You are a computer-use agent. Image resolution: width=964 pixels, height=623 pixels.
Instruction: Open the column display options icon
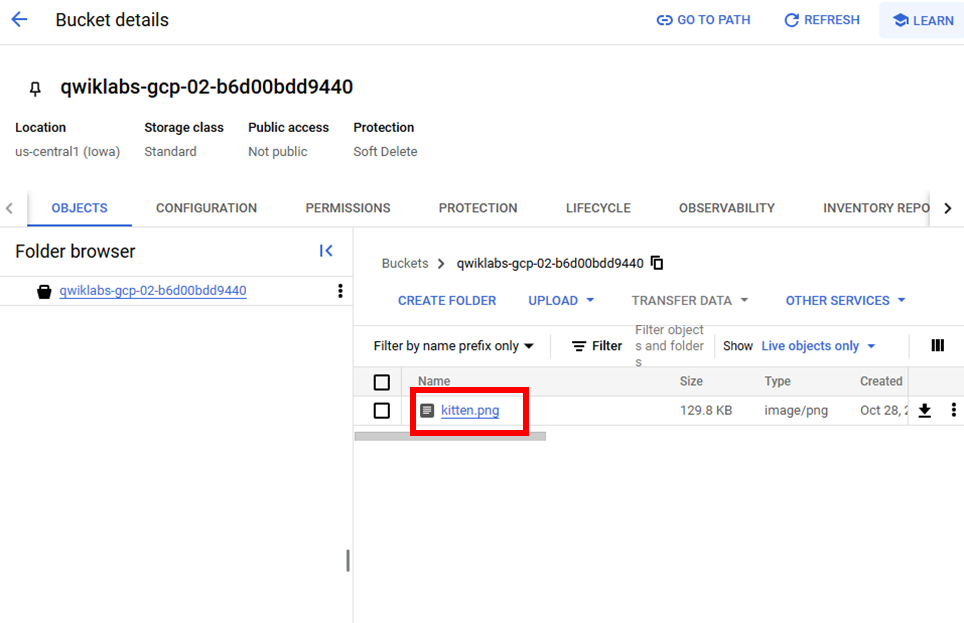(938, 346)
